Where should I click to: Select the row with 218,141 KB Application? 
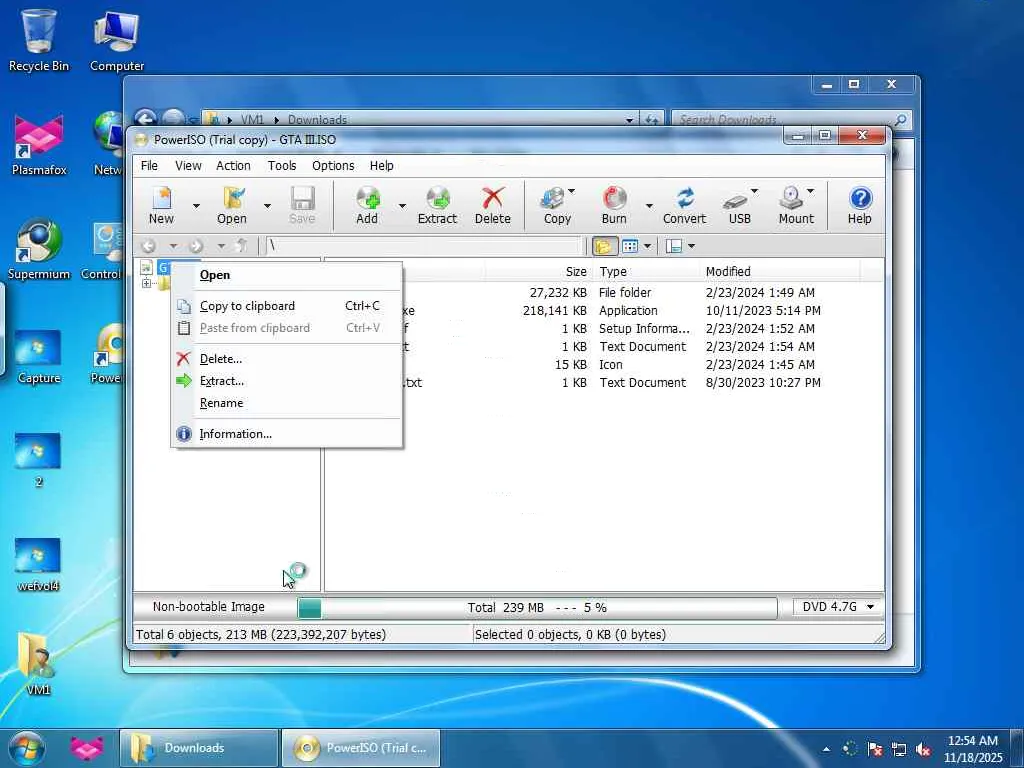click(x=605, y=311)
